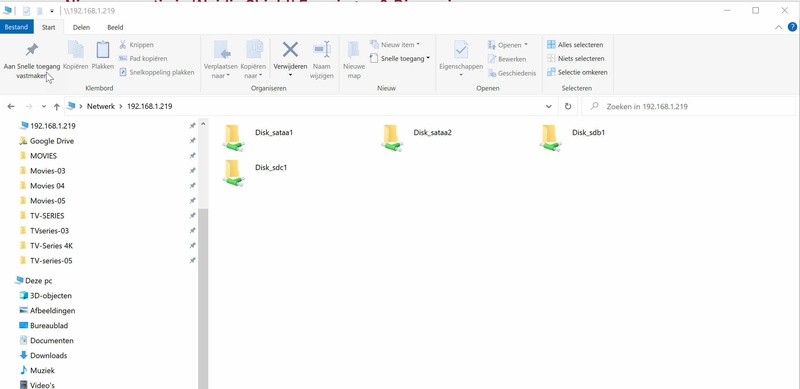Screen dimensions: 800x389
Task: Select 192.168.1.219 in the Quick Access list
Action: click(53, 126)
